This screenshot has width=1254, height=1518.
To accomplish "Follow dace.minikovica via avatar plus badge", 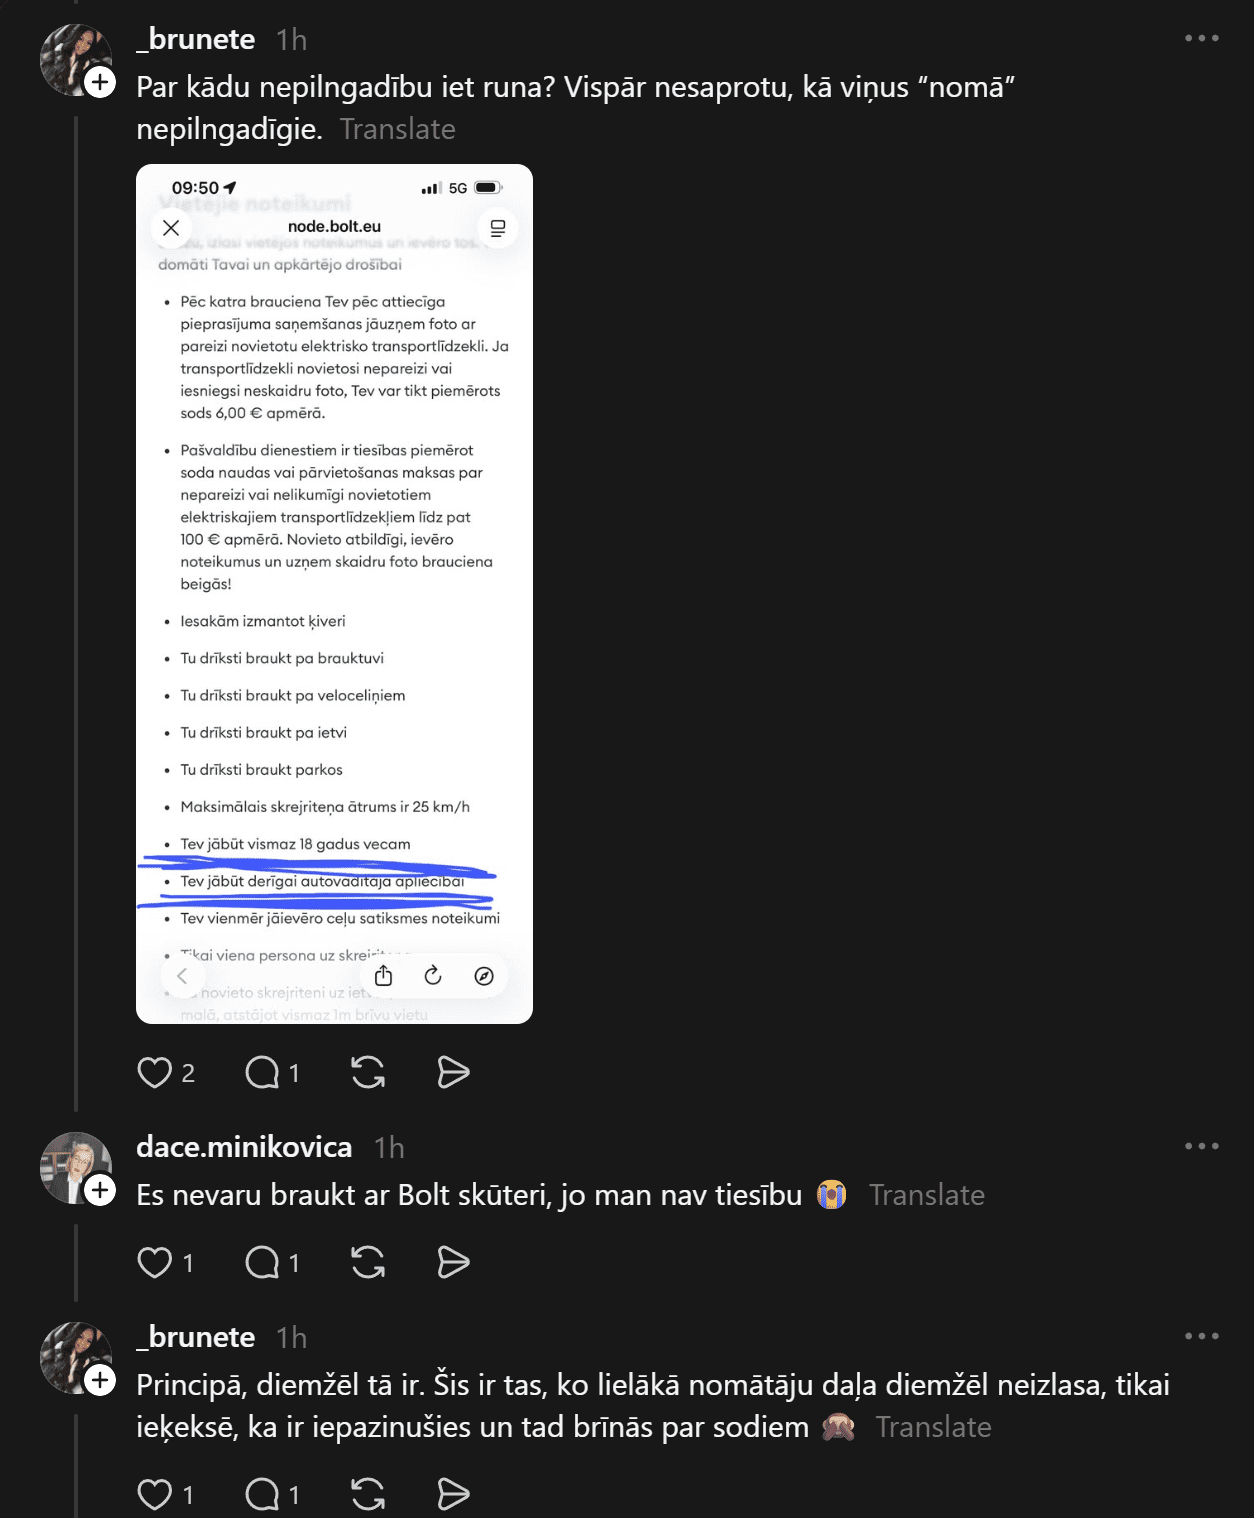I will point(100,1191).
